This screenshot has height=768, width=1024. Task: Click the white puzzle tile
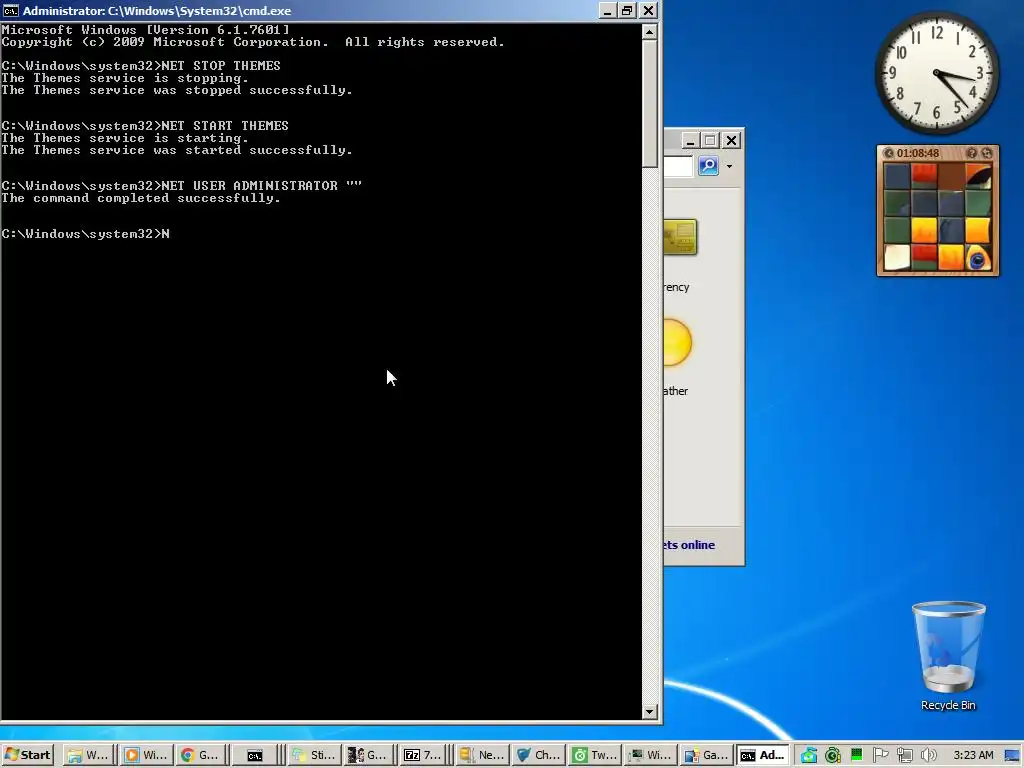[x=897, y=257]
